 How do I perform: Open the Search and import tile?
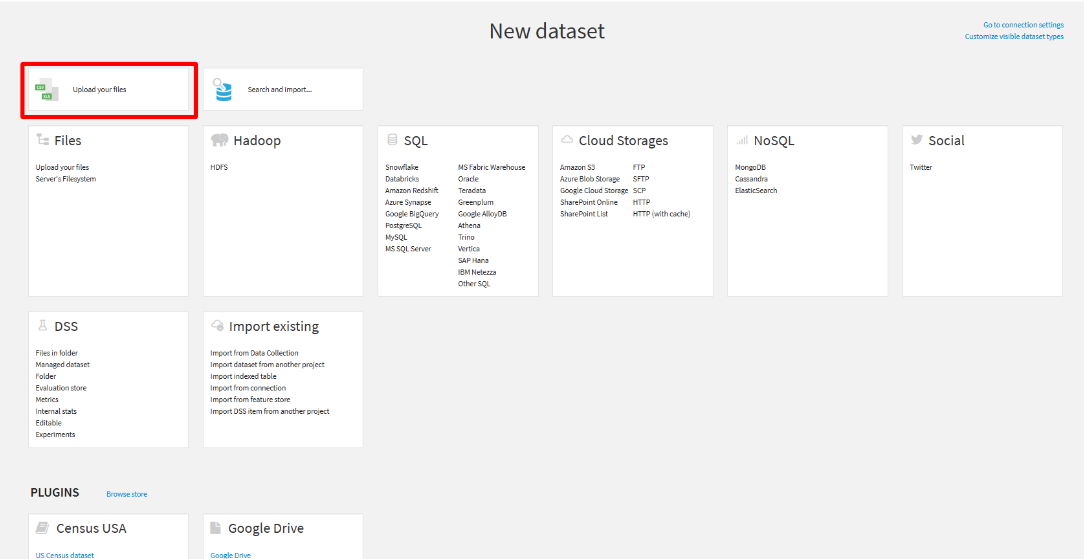283,89
